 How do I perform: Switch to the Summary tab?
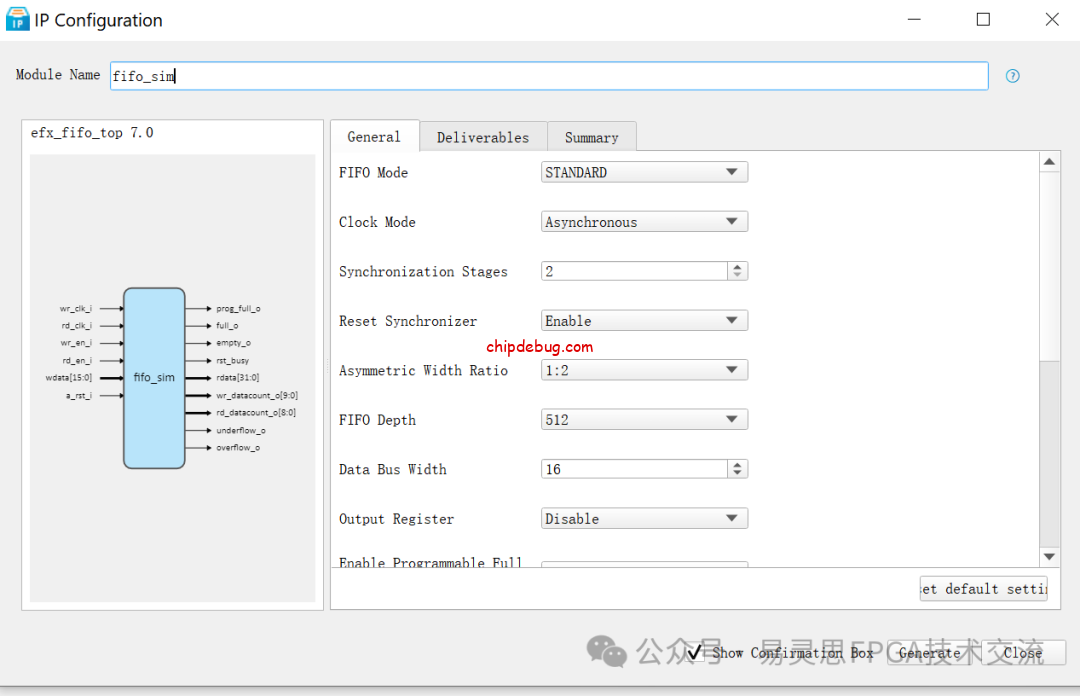pos(591,136)
